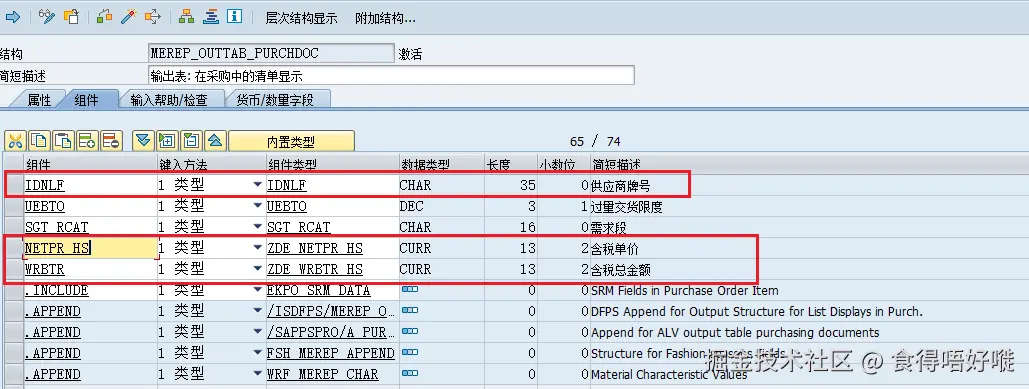Click the structure name field MEREP_OUTTAB_PURCHDOC

click(272, 54)
